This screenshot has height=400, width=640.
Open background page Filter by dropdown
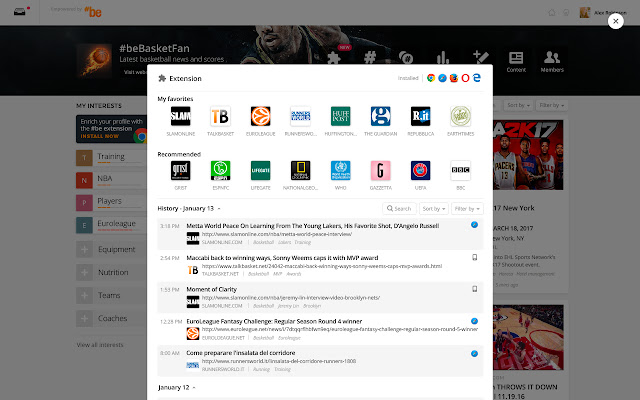click(551, 105)
